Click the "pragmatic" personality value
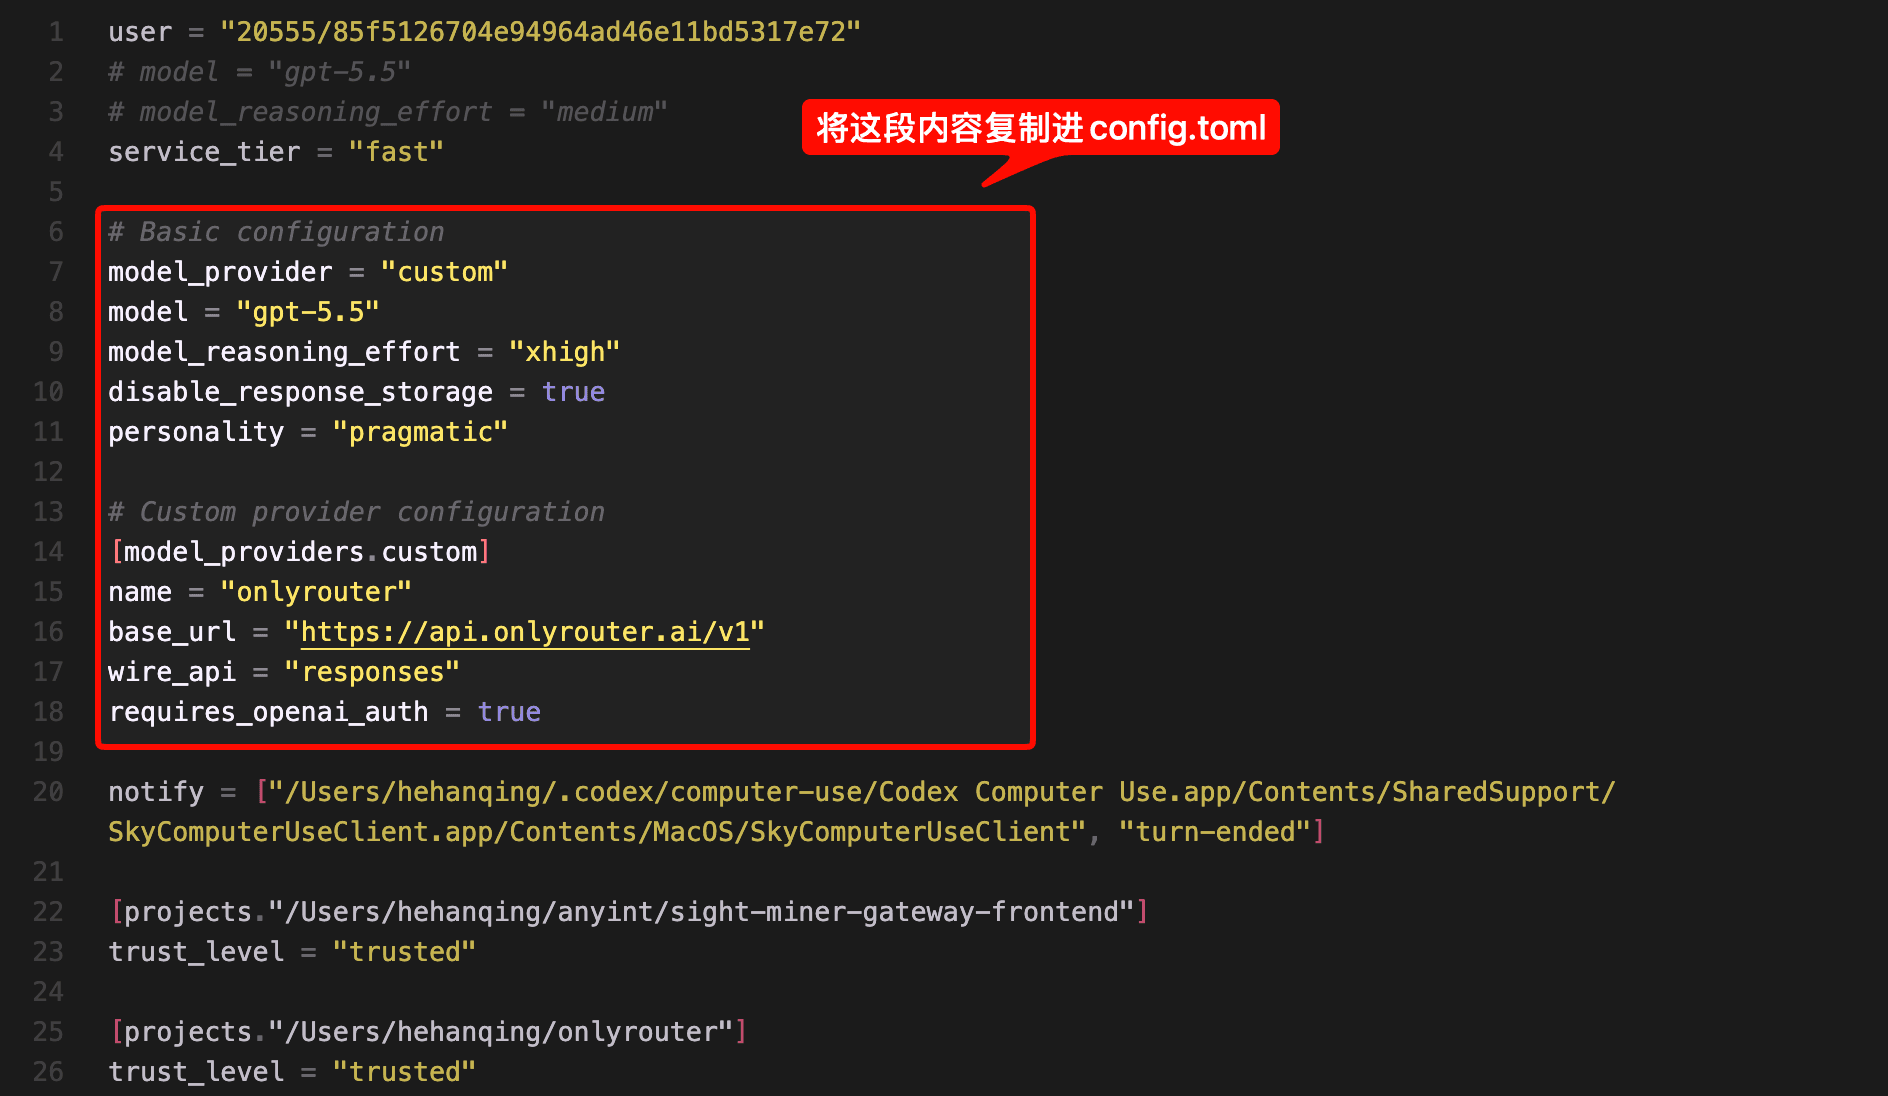The width and height of the screenshot is (1888, 1096). click(420, 432)
